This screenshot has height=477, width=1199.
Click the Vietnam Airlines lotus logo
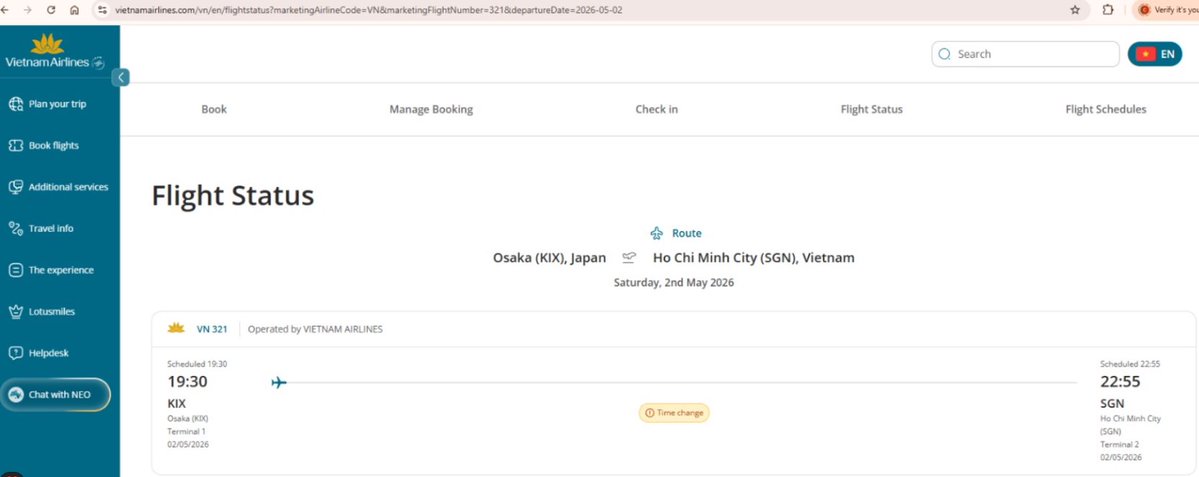pyautogui.click(x=54, y=52)
